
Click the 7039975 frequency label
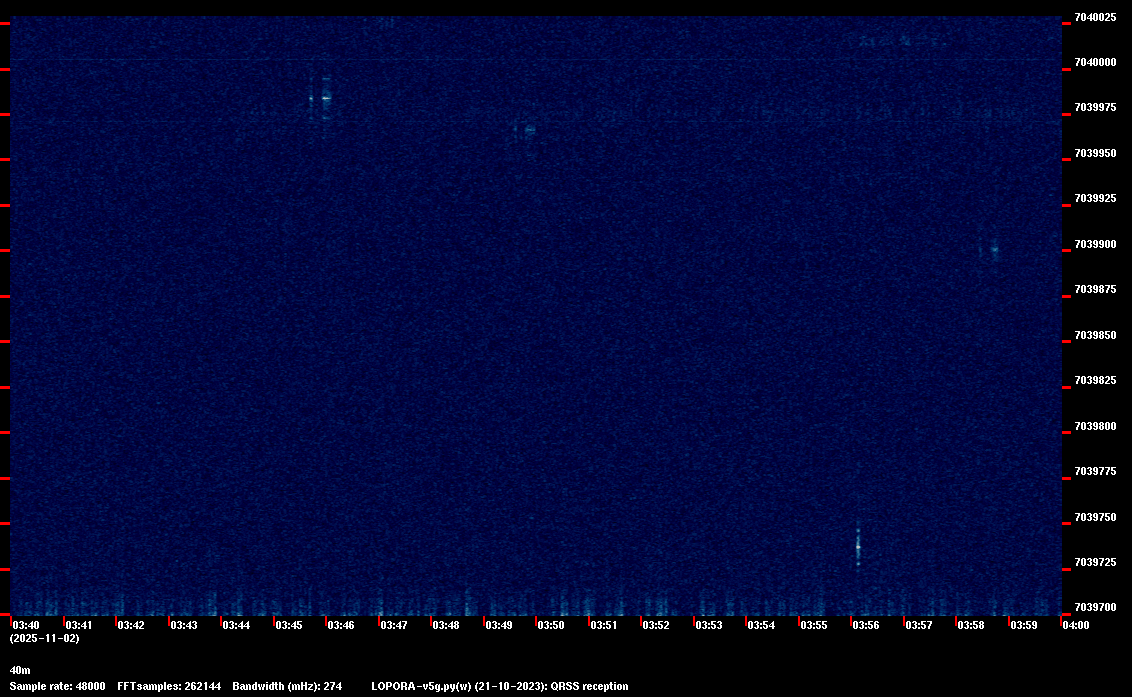tap(1095, 108)
